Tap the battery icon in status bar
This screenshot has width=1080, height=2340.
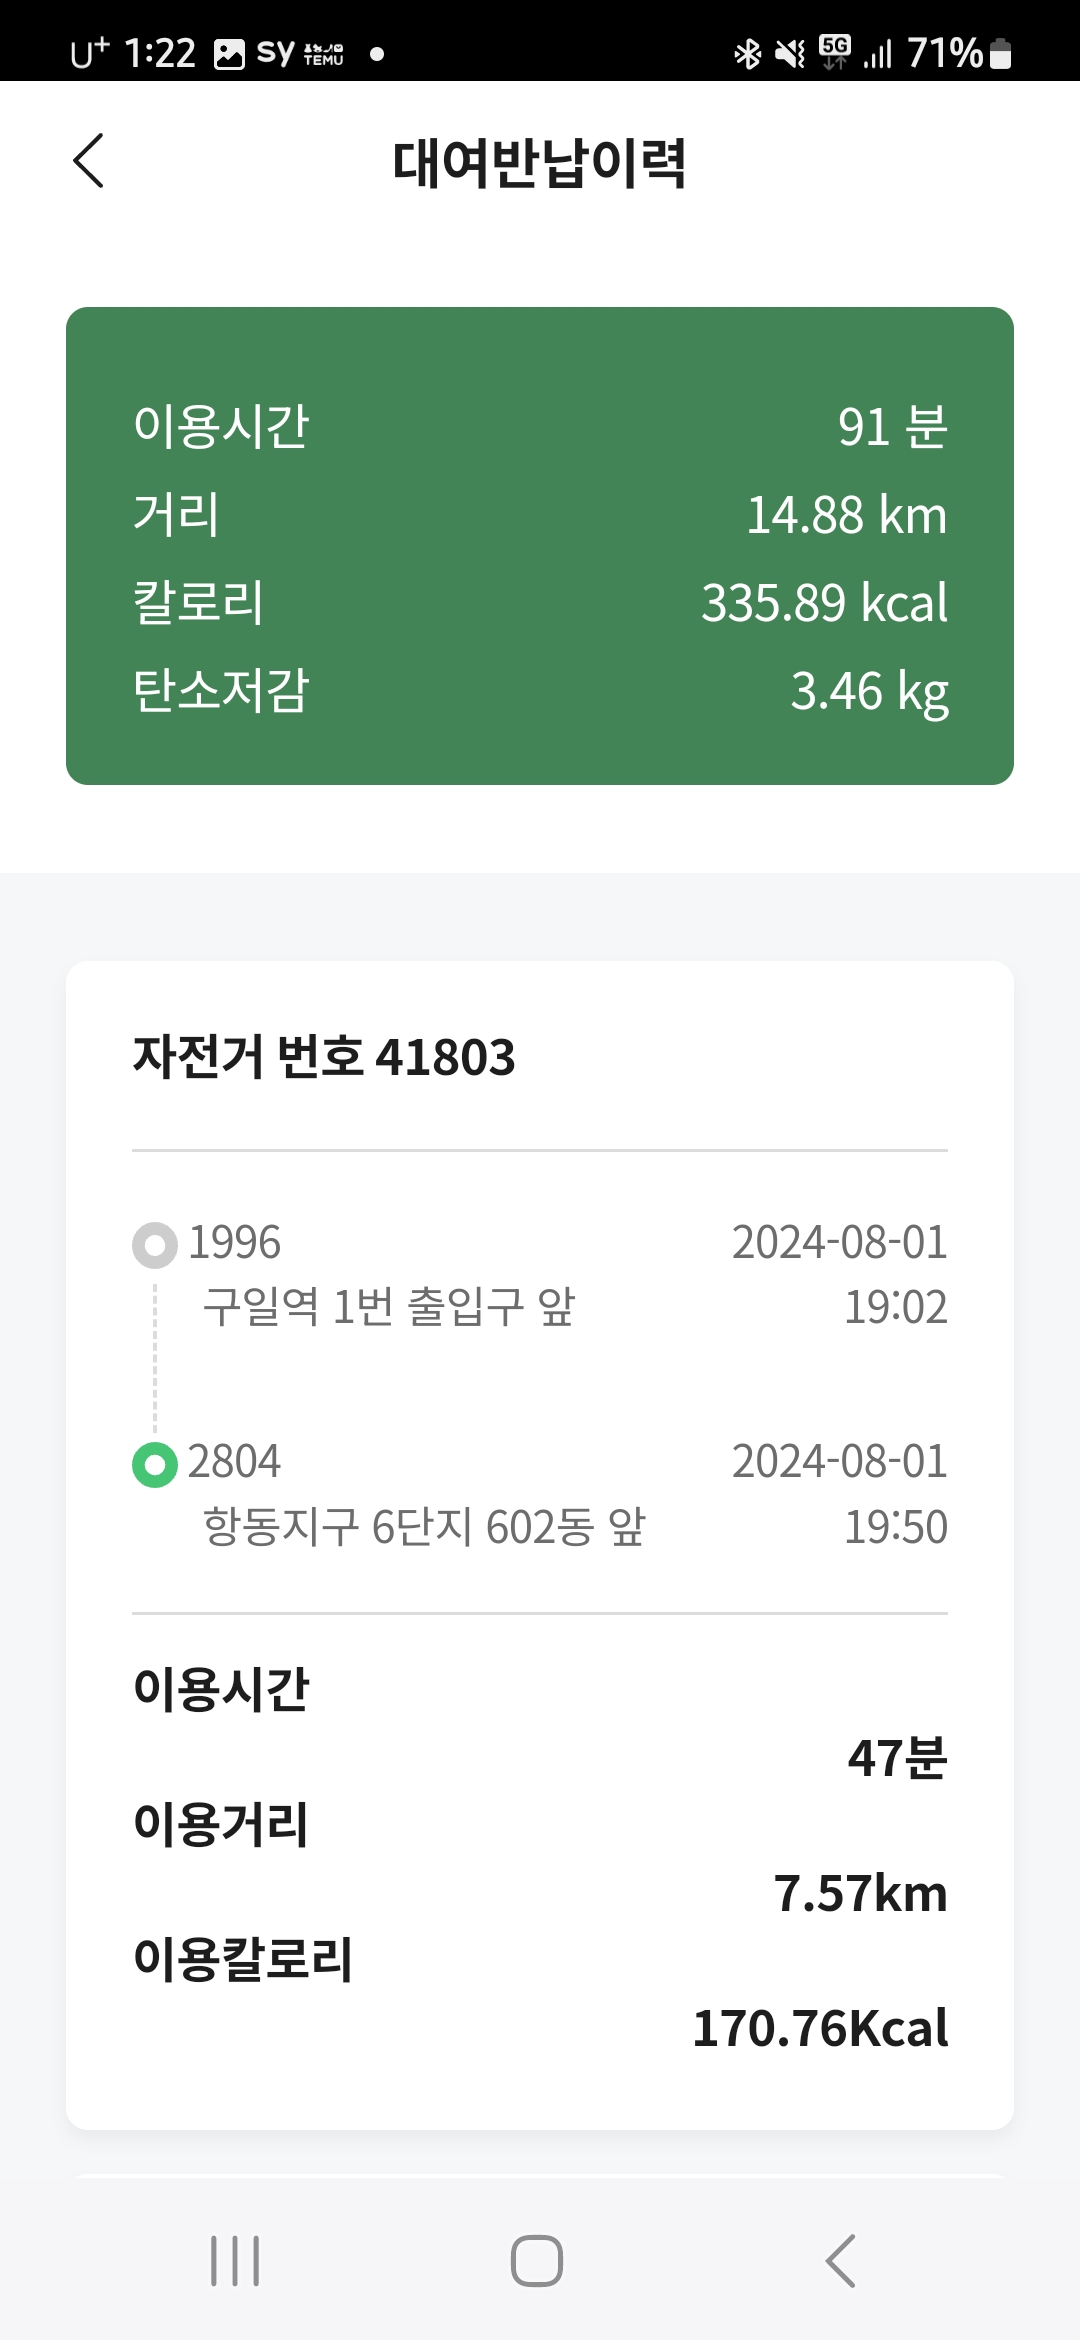(x=1000, y=54)
